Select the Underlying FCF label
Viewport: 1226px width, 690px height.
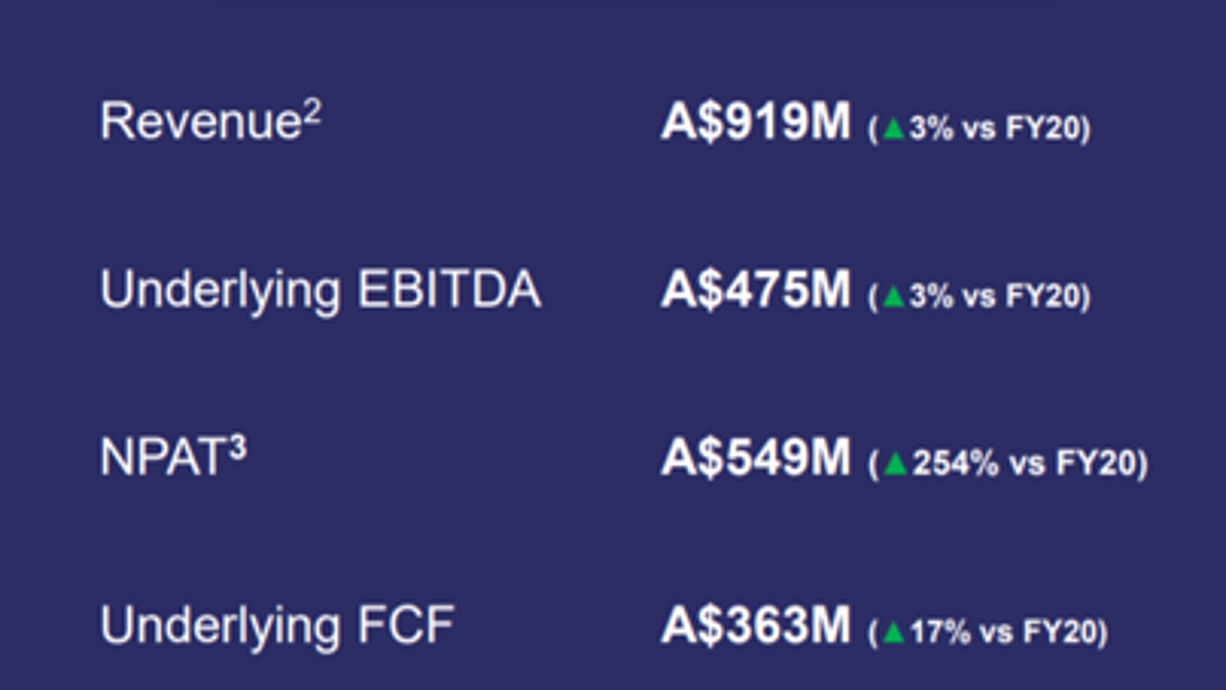pyautogui.click(x=277, y=627)
